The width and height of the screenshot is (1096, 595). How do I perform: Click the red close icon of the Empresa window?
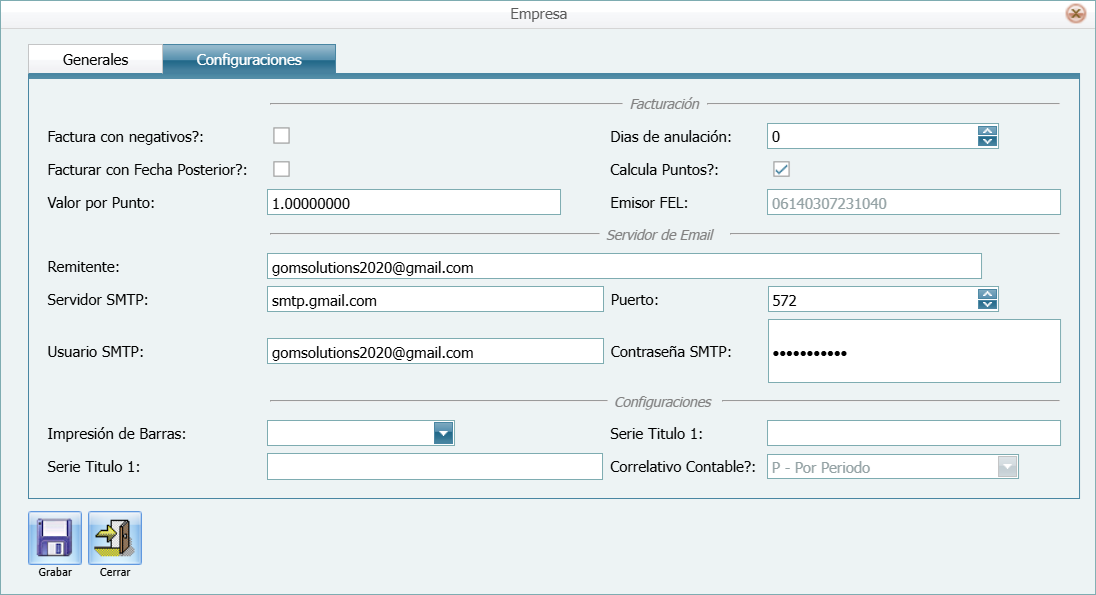point(1077,14)
